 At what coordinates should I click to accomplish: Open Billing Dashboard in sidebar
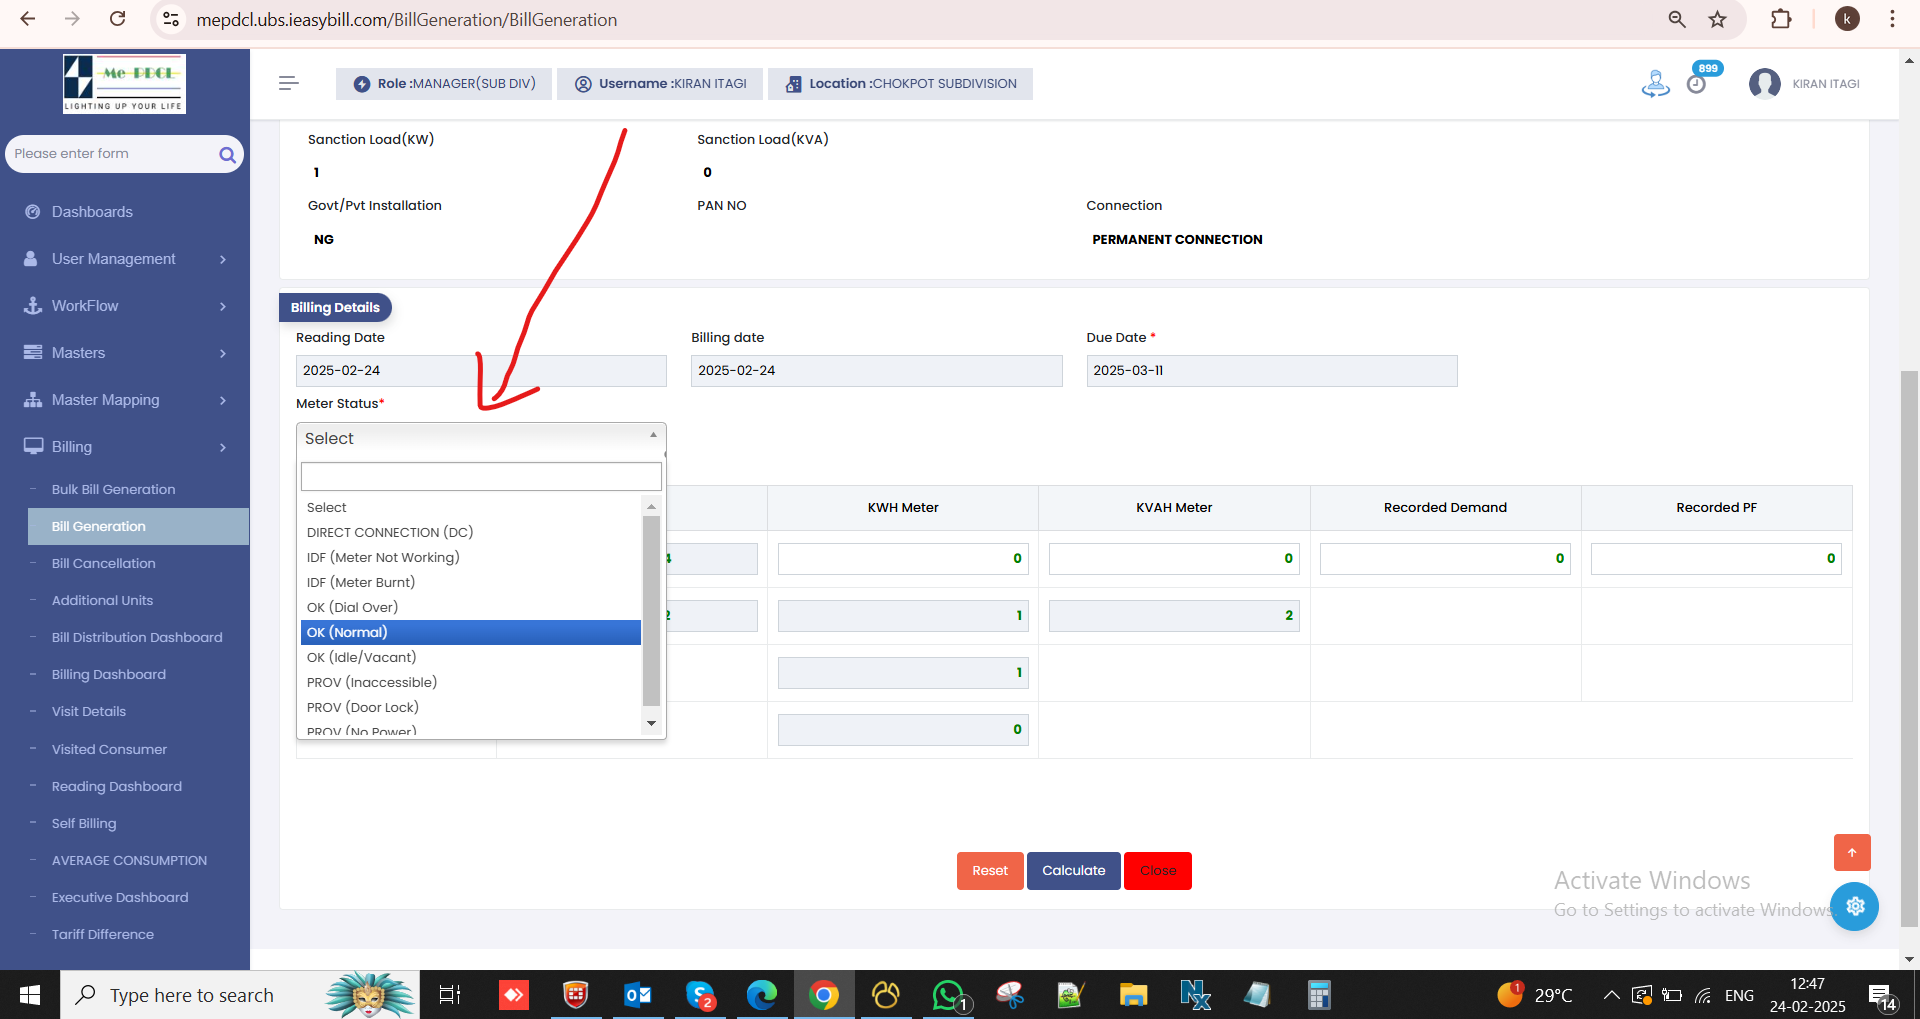109,674
